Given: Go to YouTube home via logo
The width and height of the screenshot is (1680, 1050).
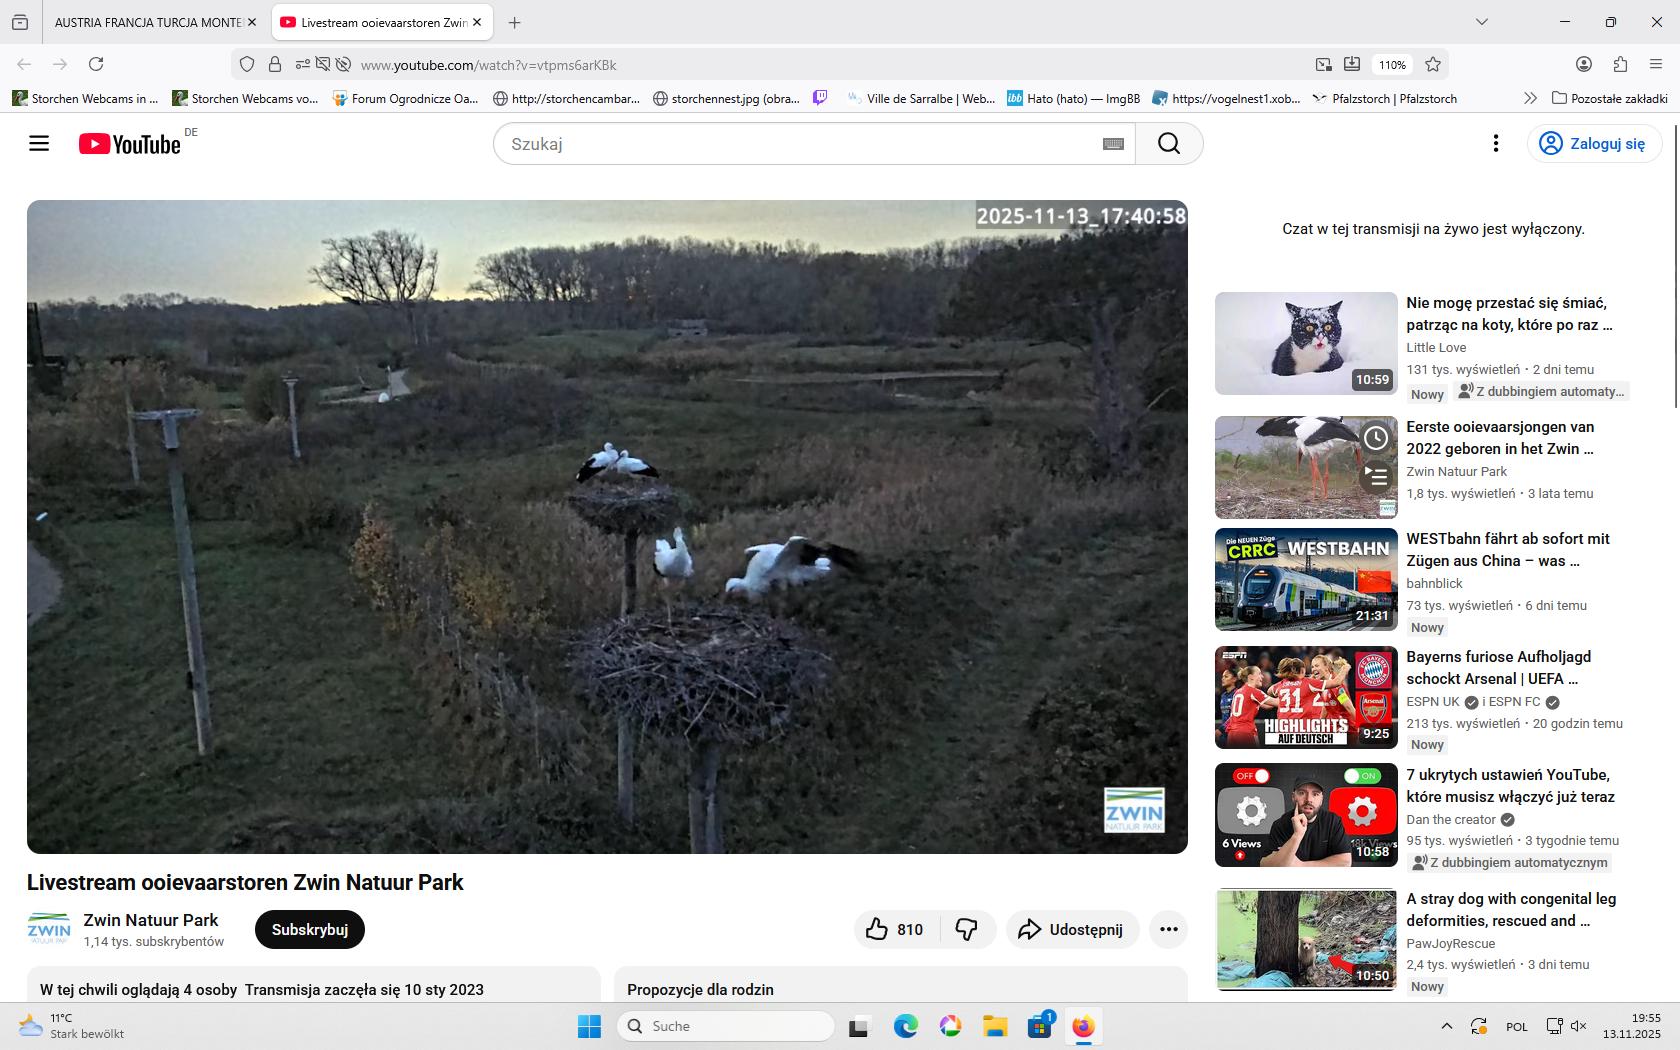Looking at the screenshot, I should (130, 144).
